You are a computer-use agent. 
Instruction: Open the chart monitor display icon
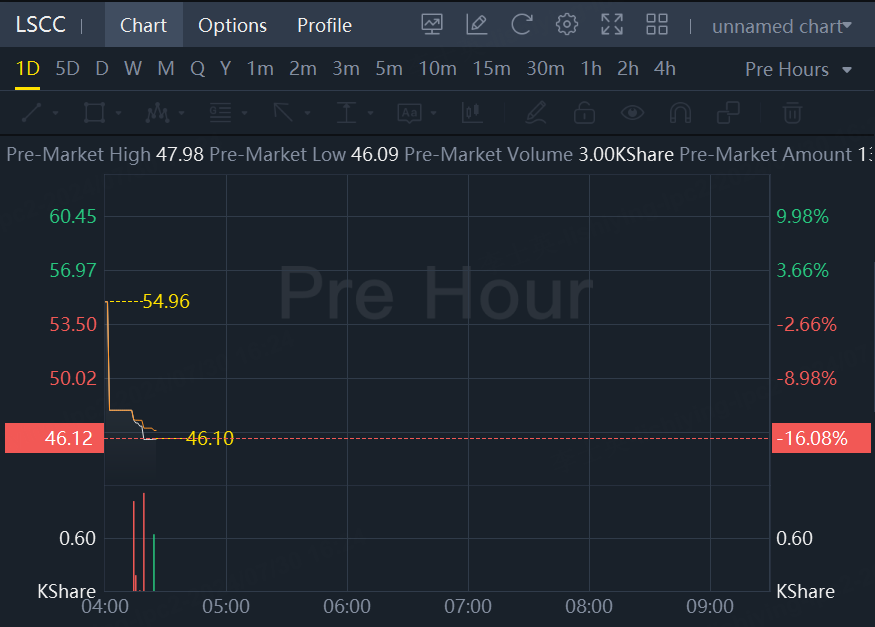click(432, 25)
